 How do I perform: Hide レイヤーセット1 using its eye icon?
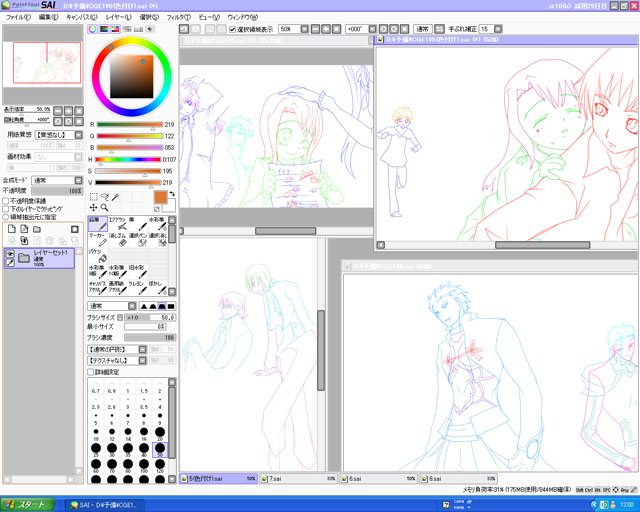pos(10,254)
